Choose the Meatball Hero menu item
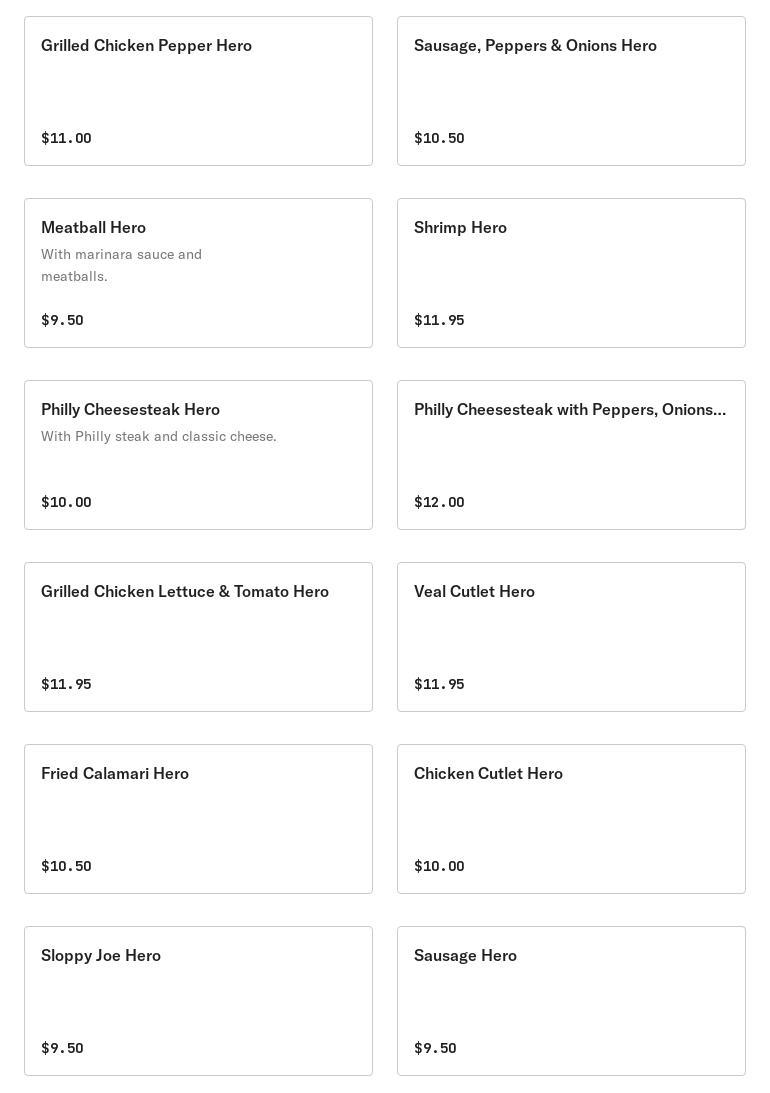The height and width of the screenshot is (1093, 770). (199, 273)
